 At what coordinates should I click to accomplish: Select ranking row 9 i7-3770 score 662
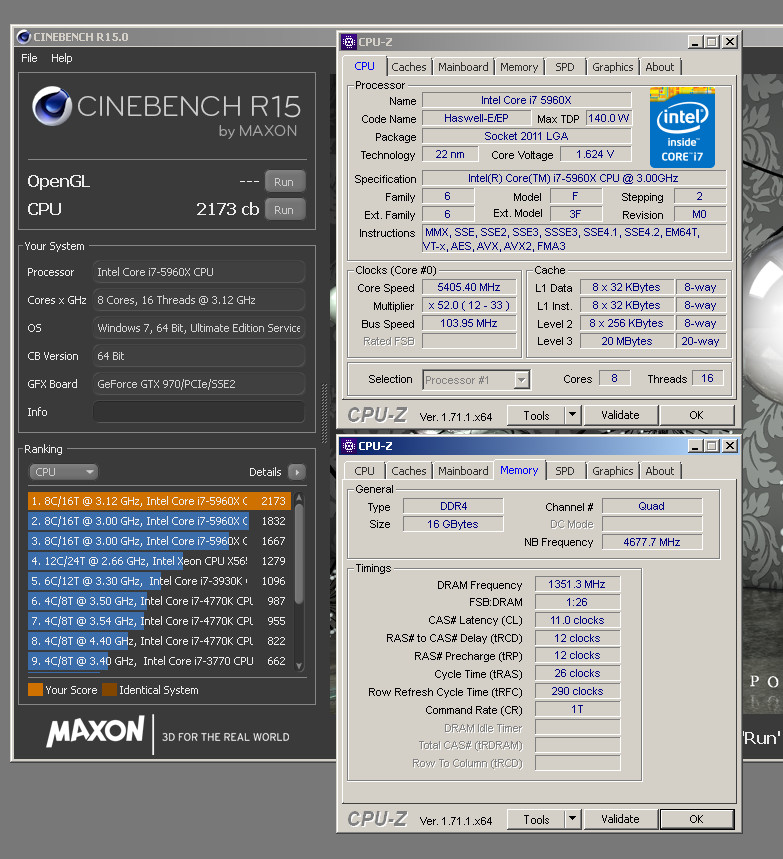[x=159, y=661]
